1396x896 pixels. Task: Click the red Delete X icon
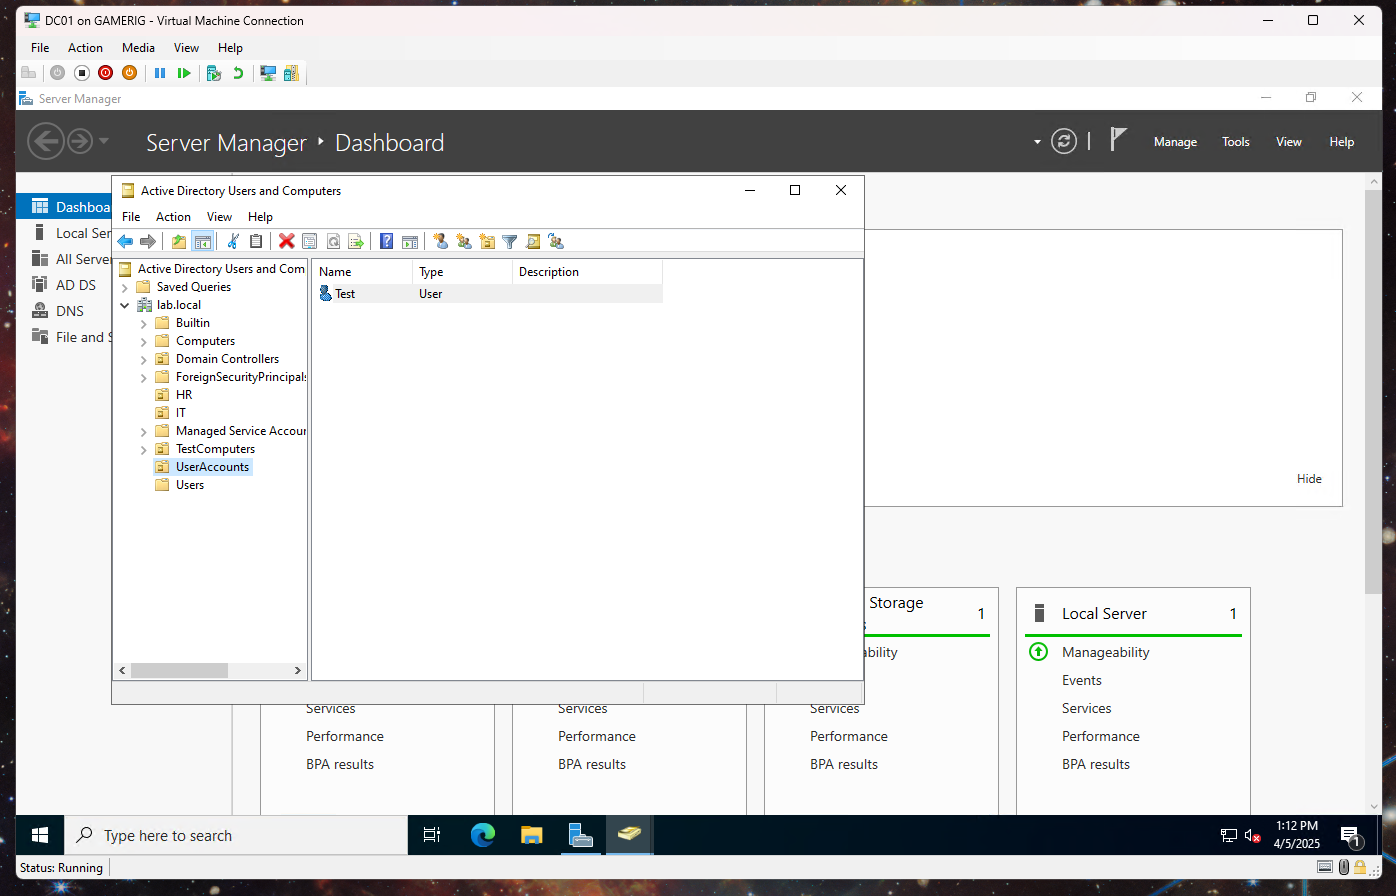click(x=287, y=241)
